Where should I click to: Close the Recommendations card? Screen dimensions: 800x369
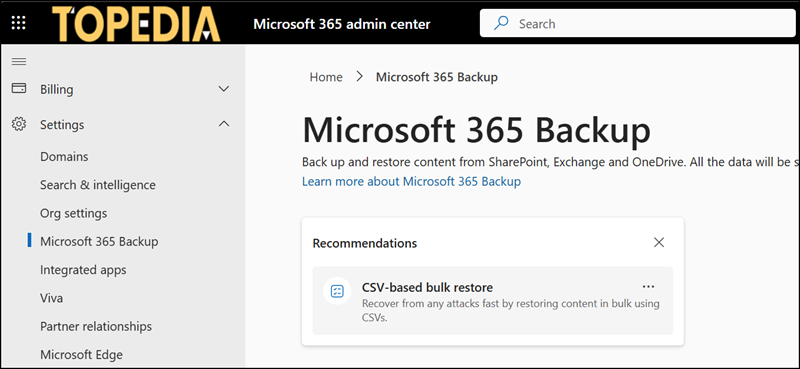(659, 243)
